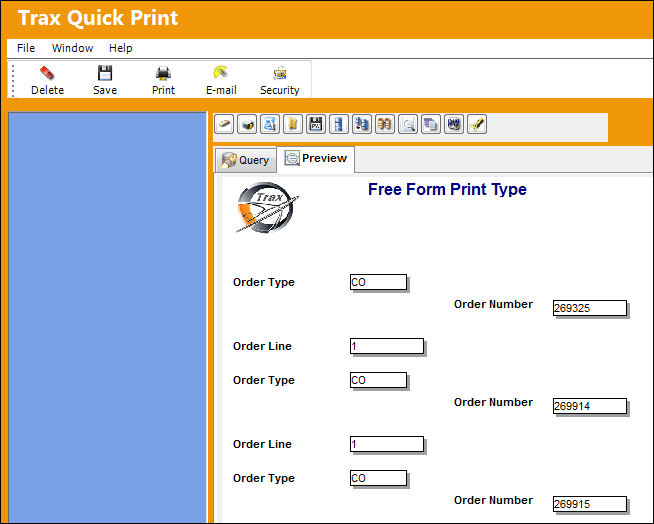Click the yellow folder page icon
The width and height of the screenshot is (654, 524).
293,124
